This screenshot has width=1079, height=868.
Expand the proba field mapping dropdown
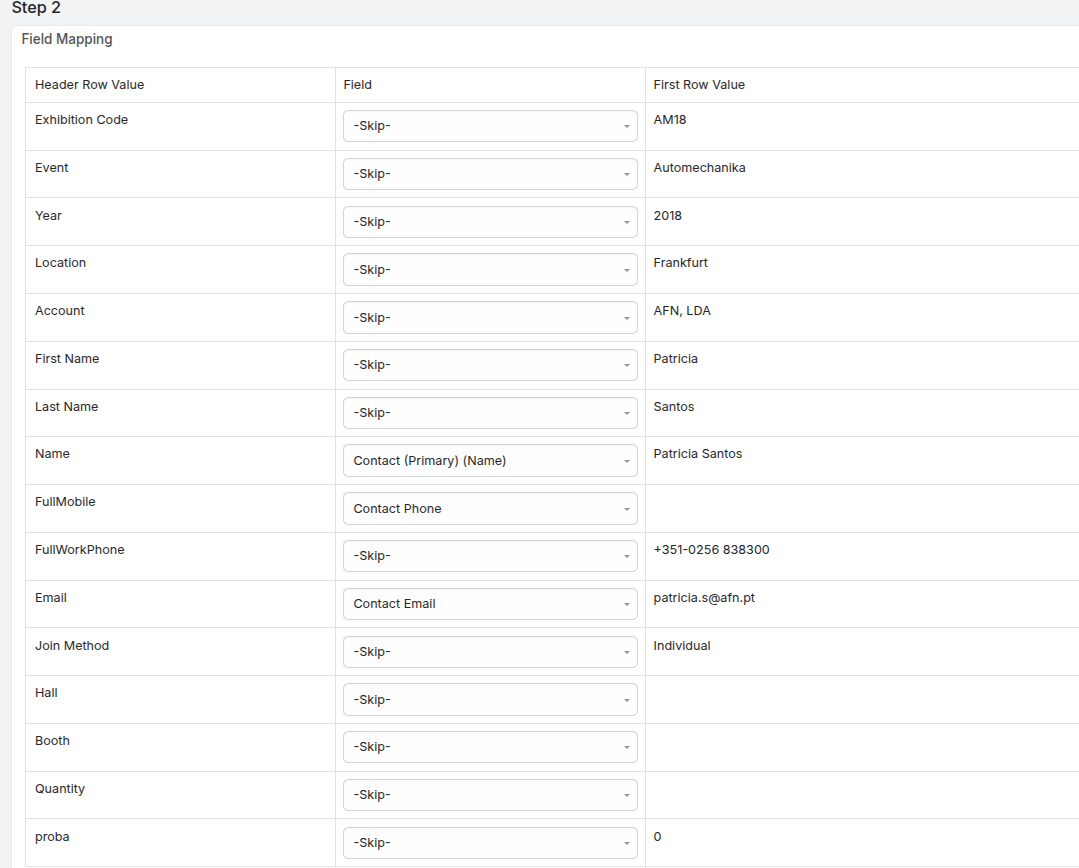490,843
